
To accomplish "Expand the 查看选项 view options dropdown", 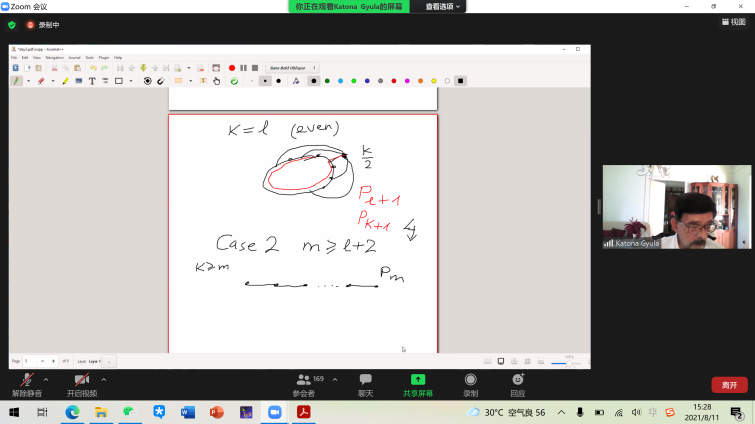I will [443, 6].
